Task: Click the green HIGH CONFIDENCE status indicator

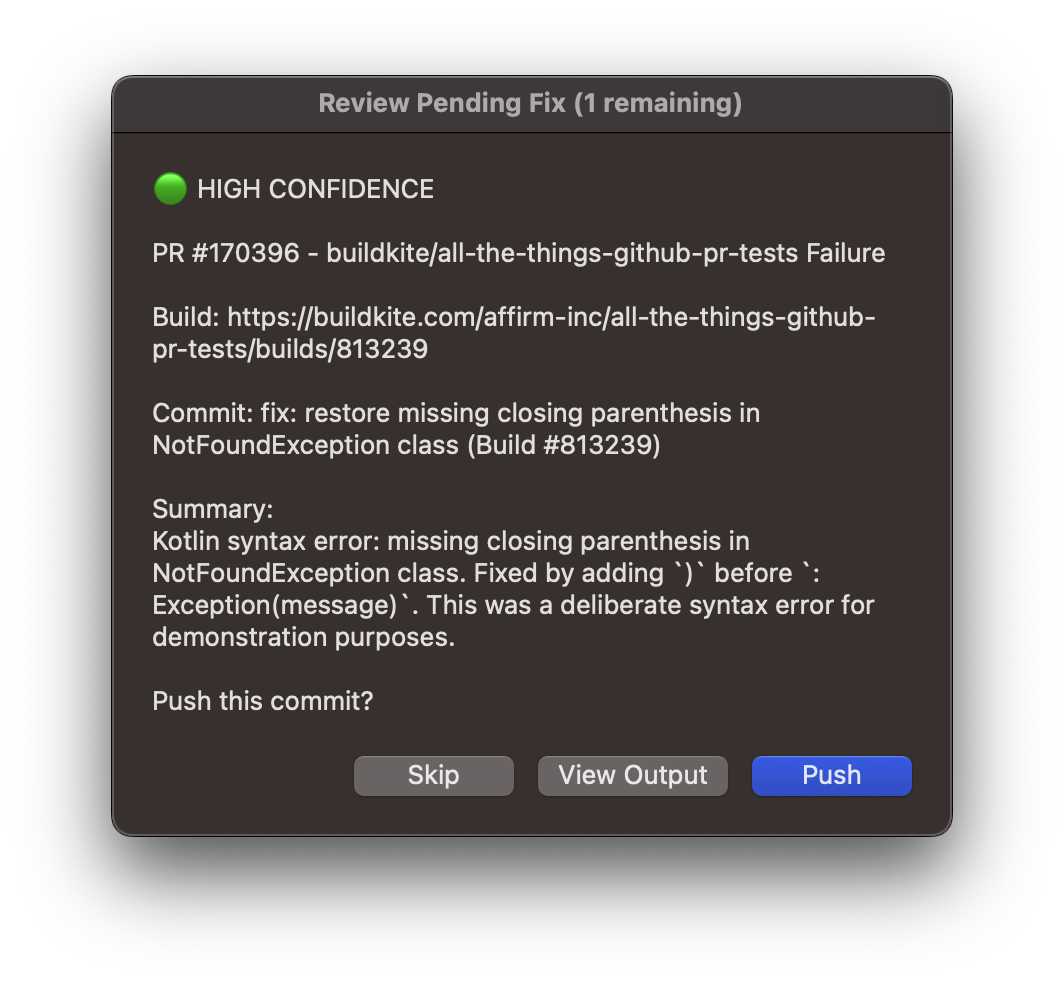Action: pyautogui.click(x=169, y=188)
